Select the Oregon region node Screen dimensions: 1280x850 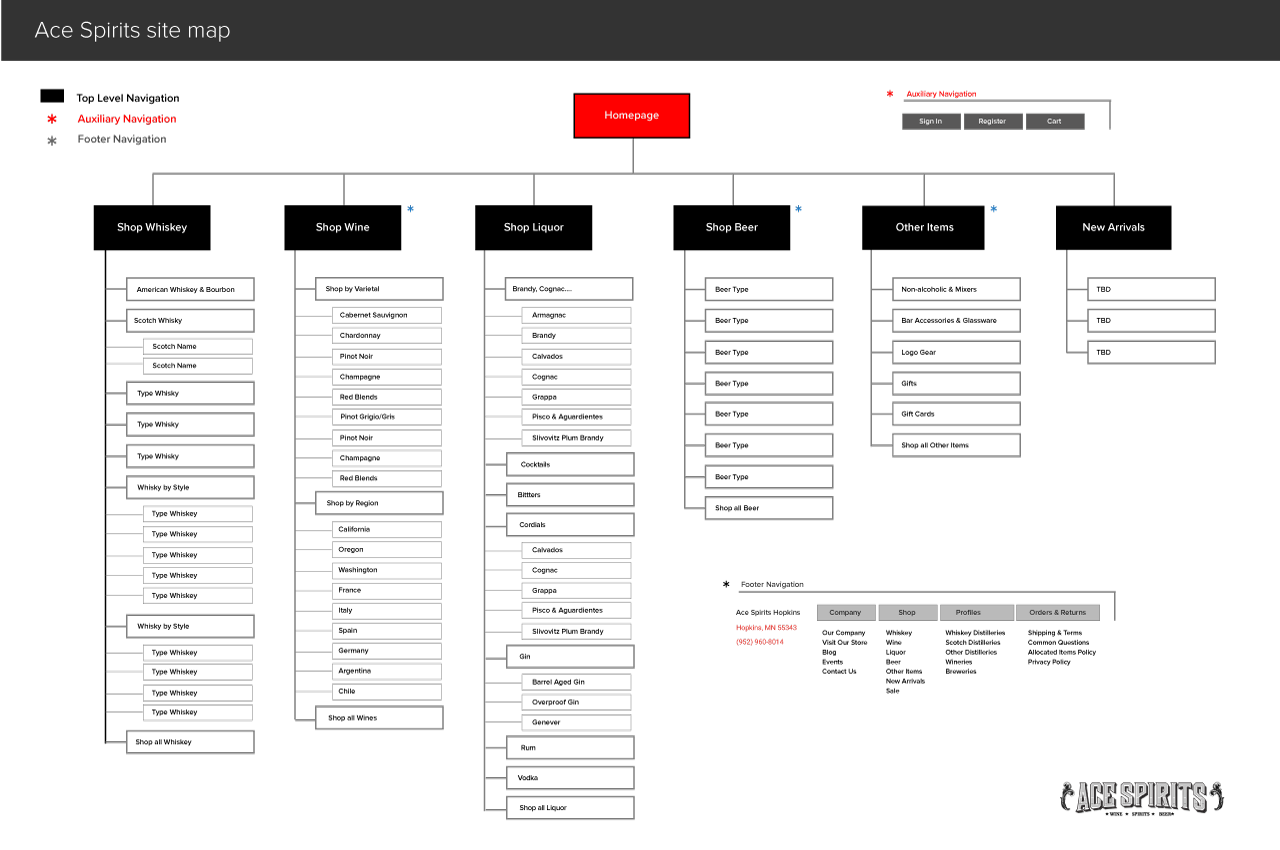pos(387,550)
